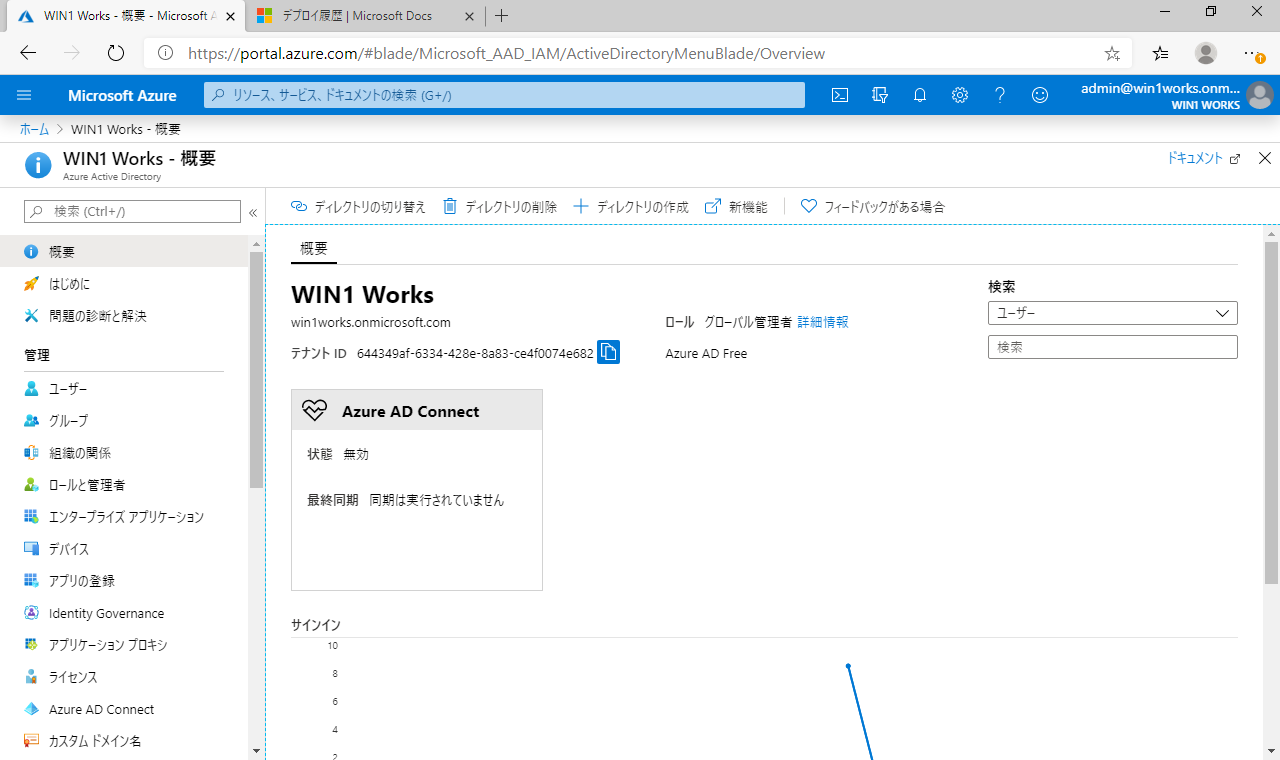Click the ディレクトリの作成 toolbar command
Screen dimensions: 1280x760
click(631, 207)
